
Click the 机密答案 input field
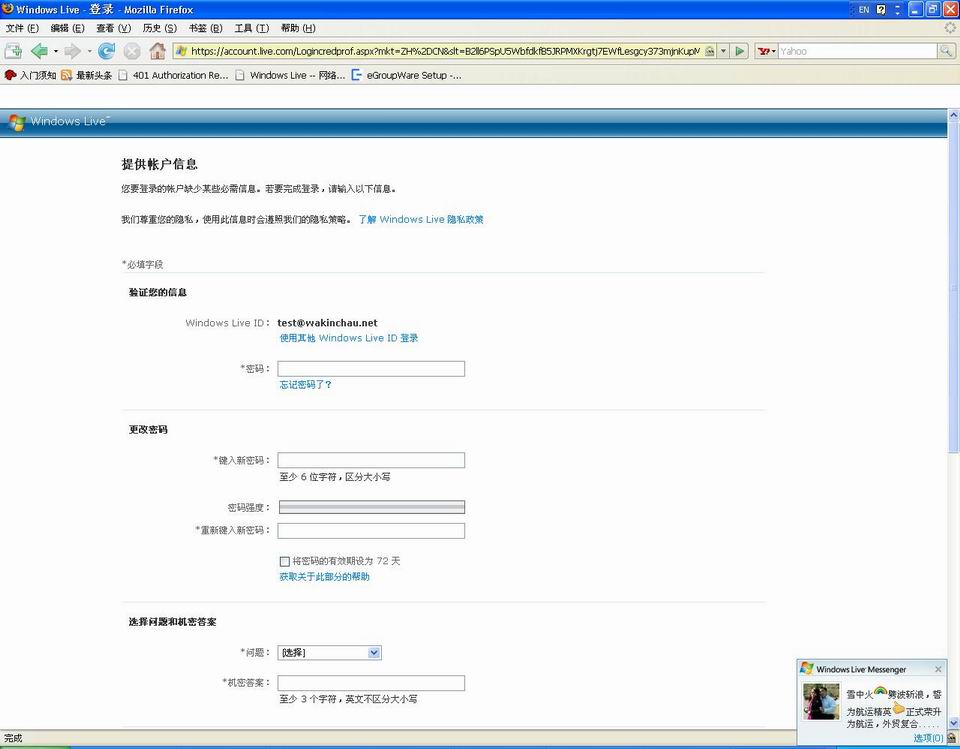pos(371,683)
